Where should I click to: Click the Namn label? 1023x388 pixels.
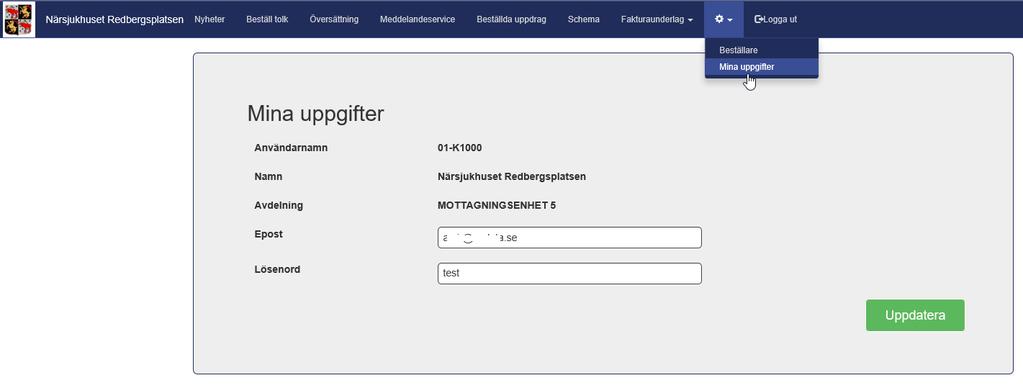point(268,177)
